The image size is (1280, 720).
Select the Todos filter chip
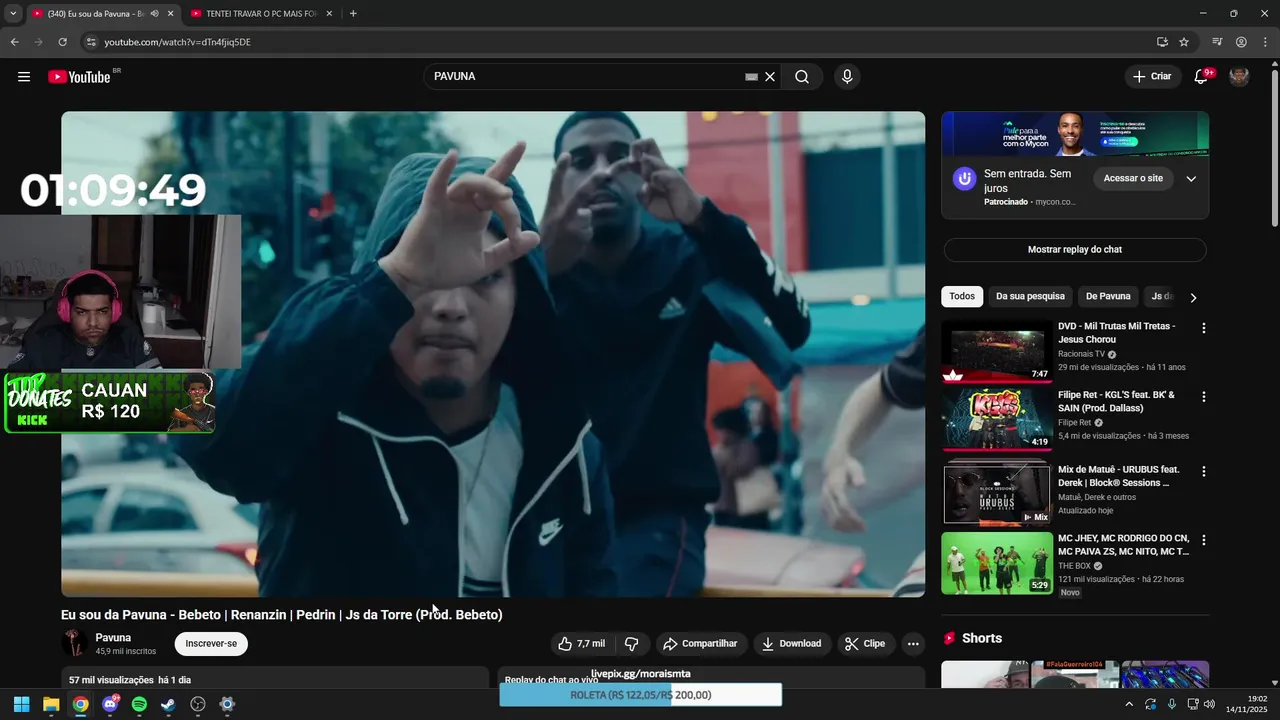[962, 297]
